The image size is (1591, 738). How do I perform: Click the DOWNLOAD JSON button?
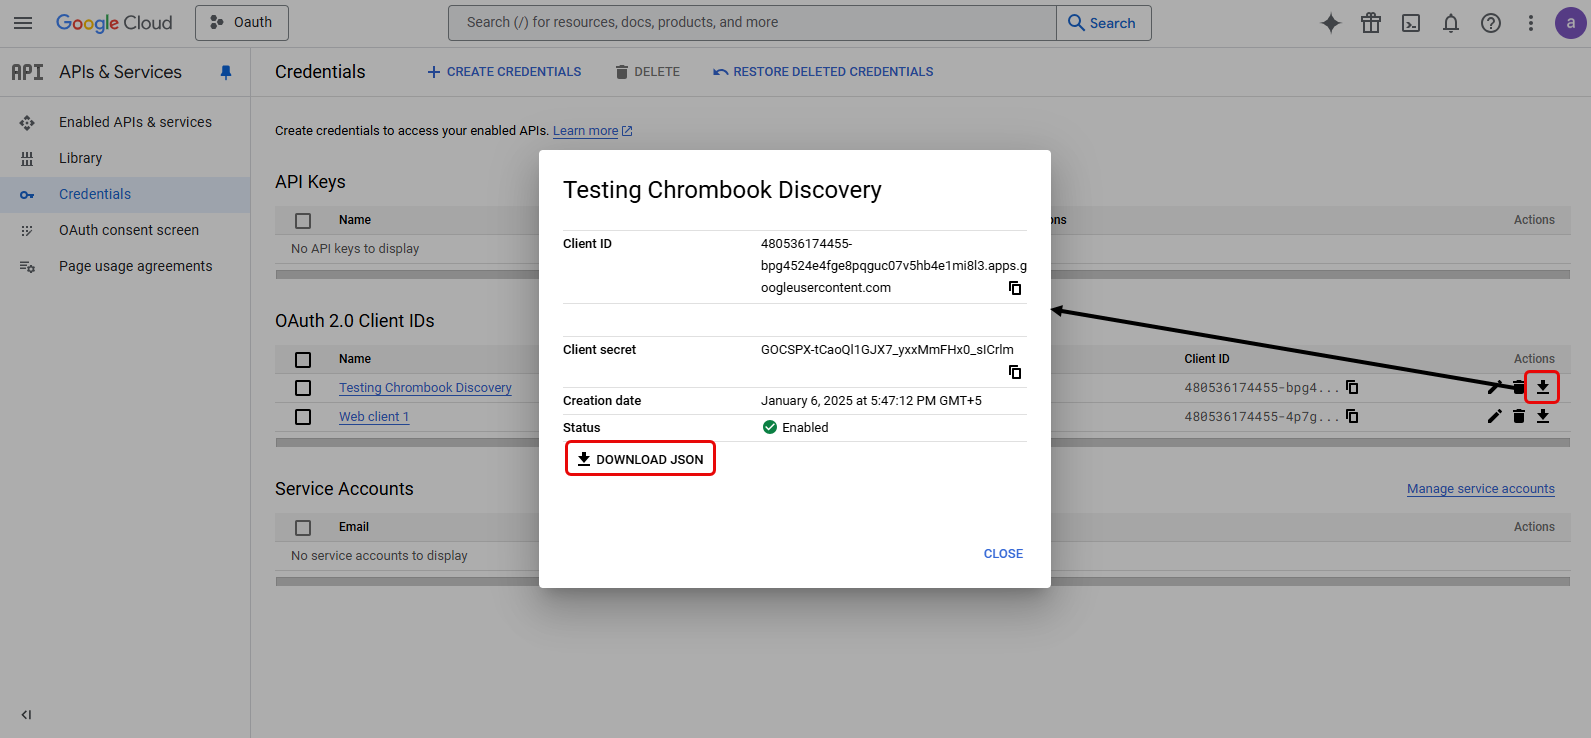(641, 459)
